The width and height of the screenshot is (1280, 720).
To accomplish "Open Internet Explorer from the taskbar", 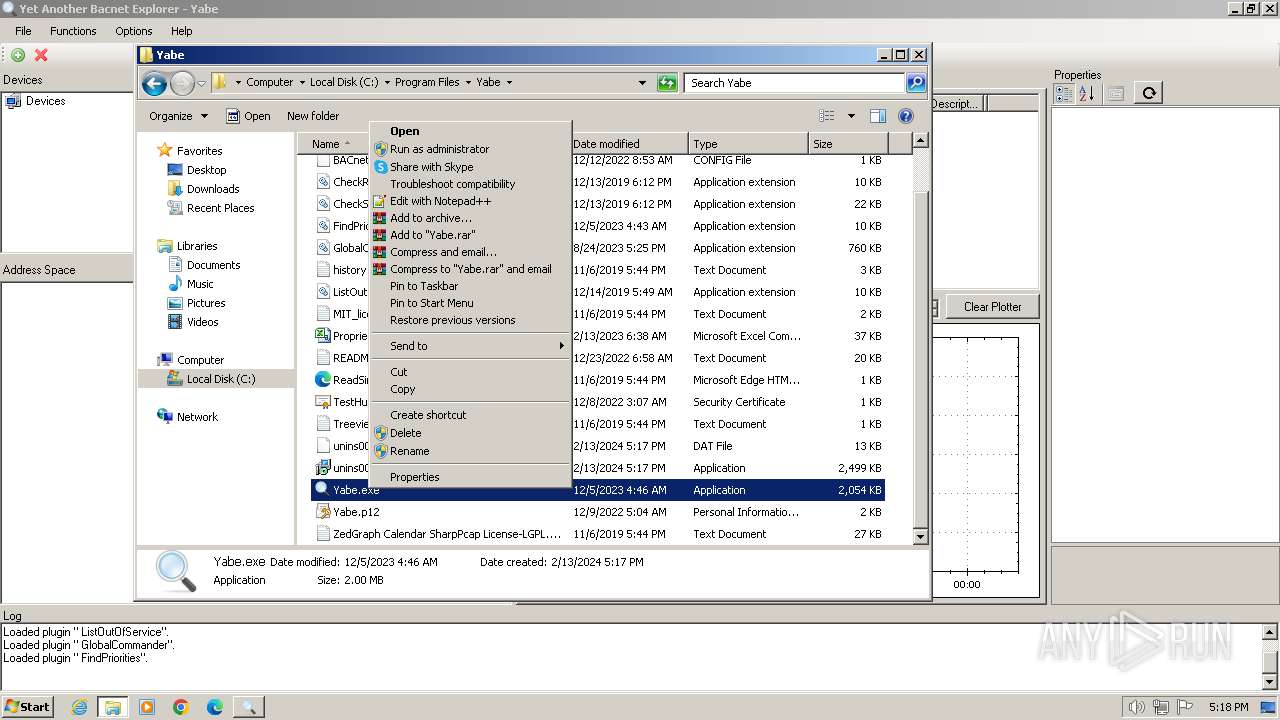I will (79, 707).
